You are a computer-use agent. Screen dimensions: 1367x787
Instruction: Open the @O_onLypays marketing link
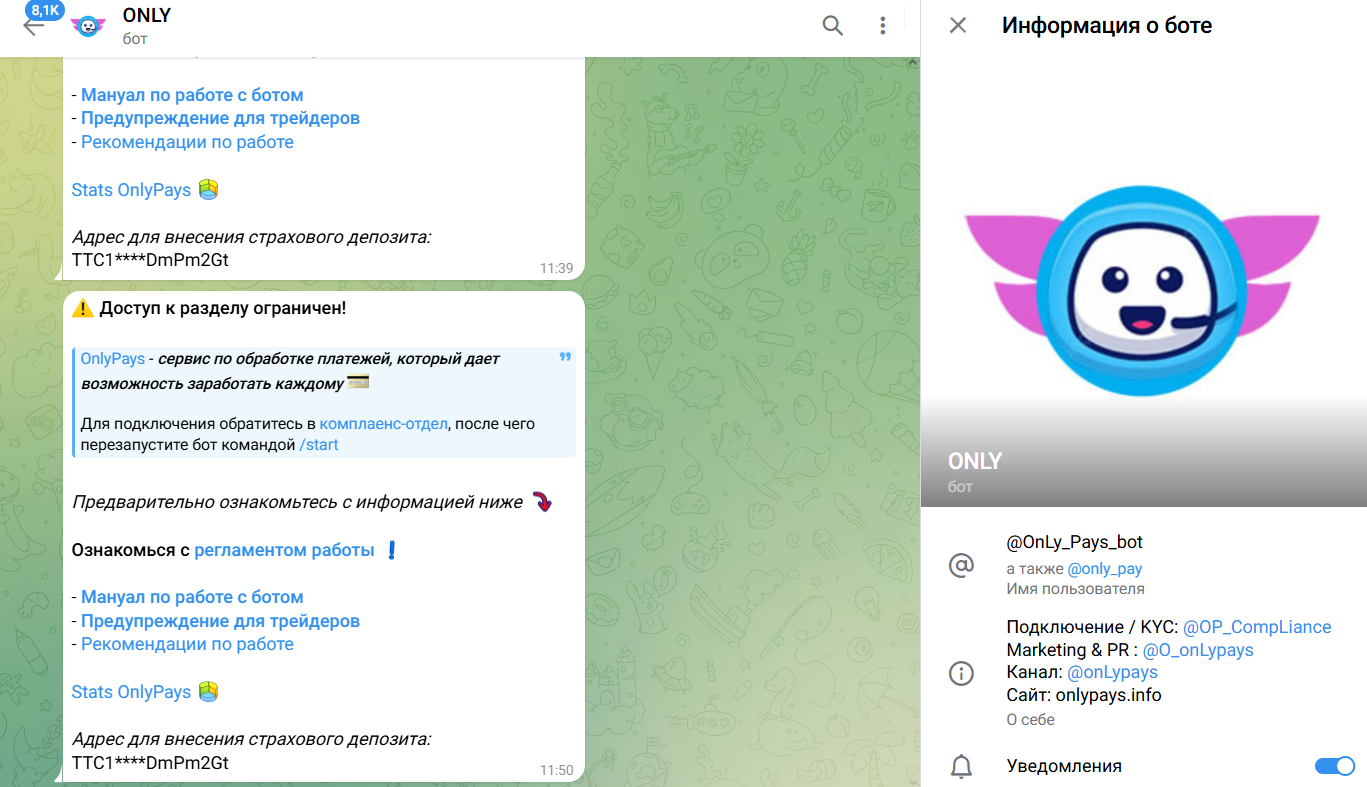click(x=1198, y=650)
